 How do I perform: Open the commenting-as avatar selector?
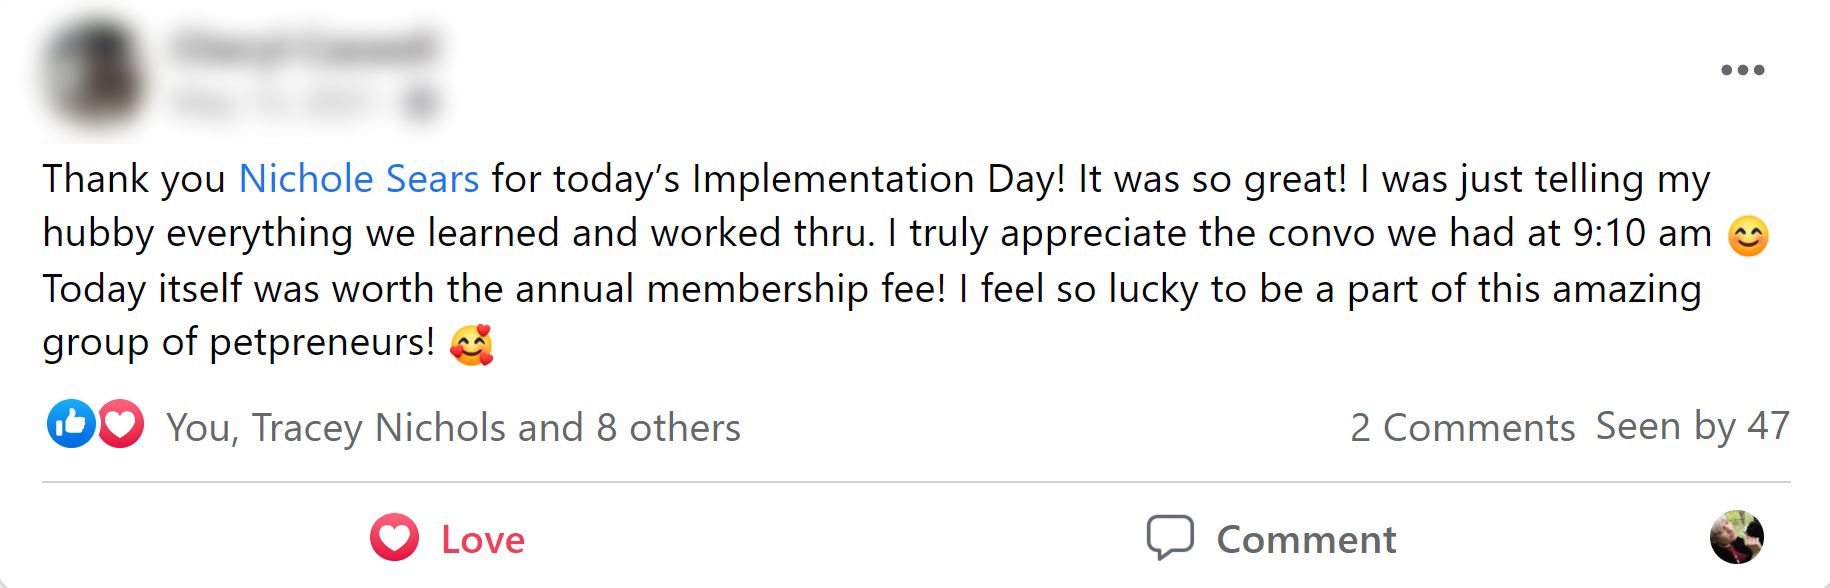coord(1736,537)
